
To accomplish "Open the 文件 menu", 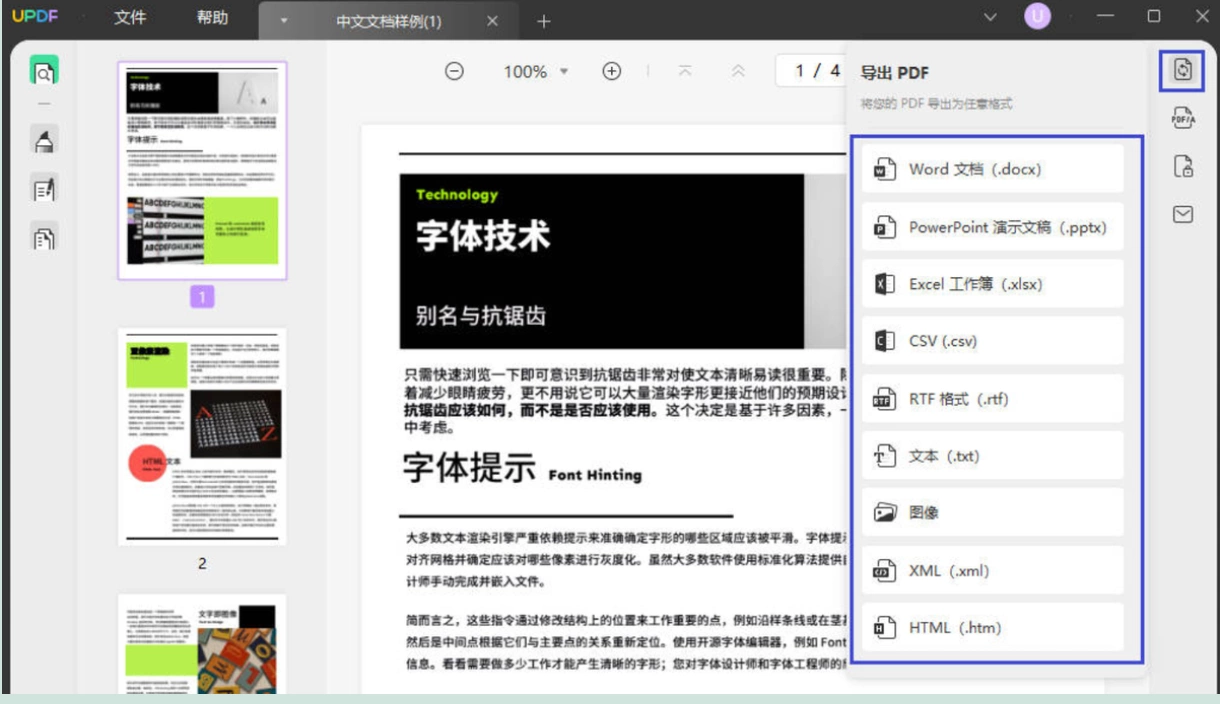I will tap(130, 18).
